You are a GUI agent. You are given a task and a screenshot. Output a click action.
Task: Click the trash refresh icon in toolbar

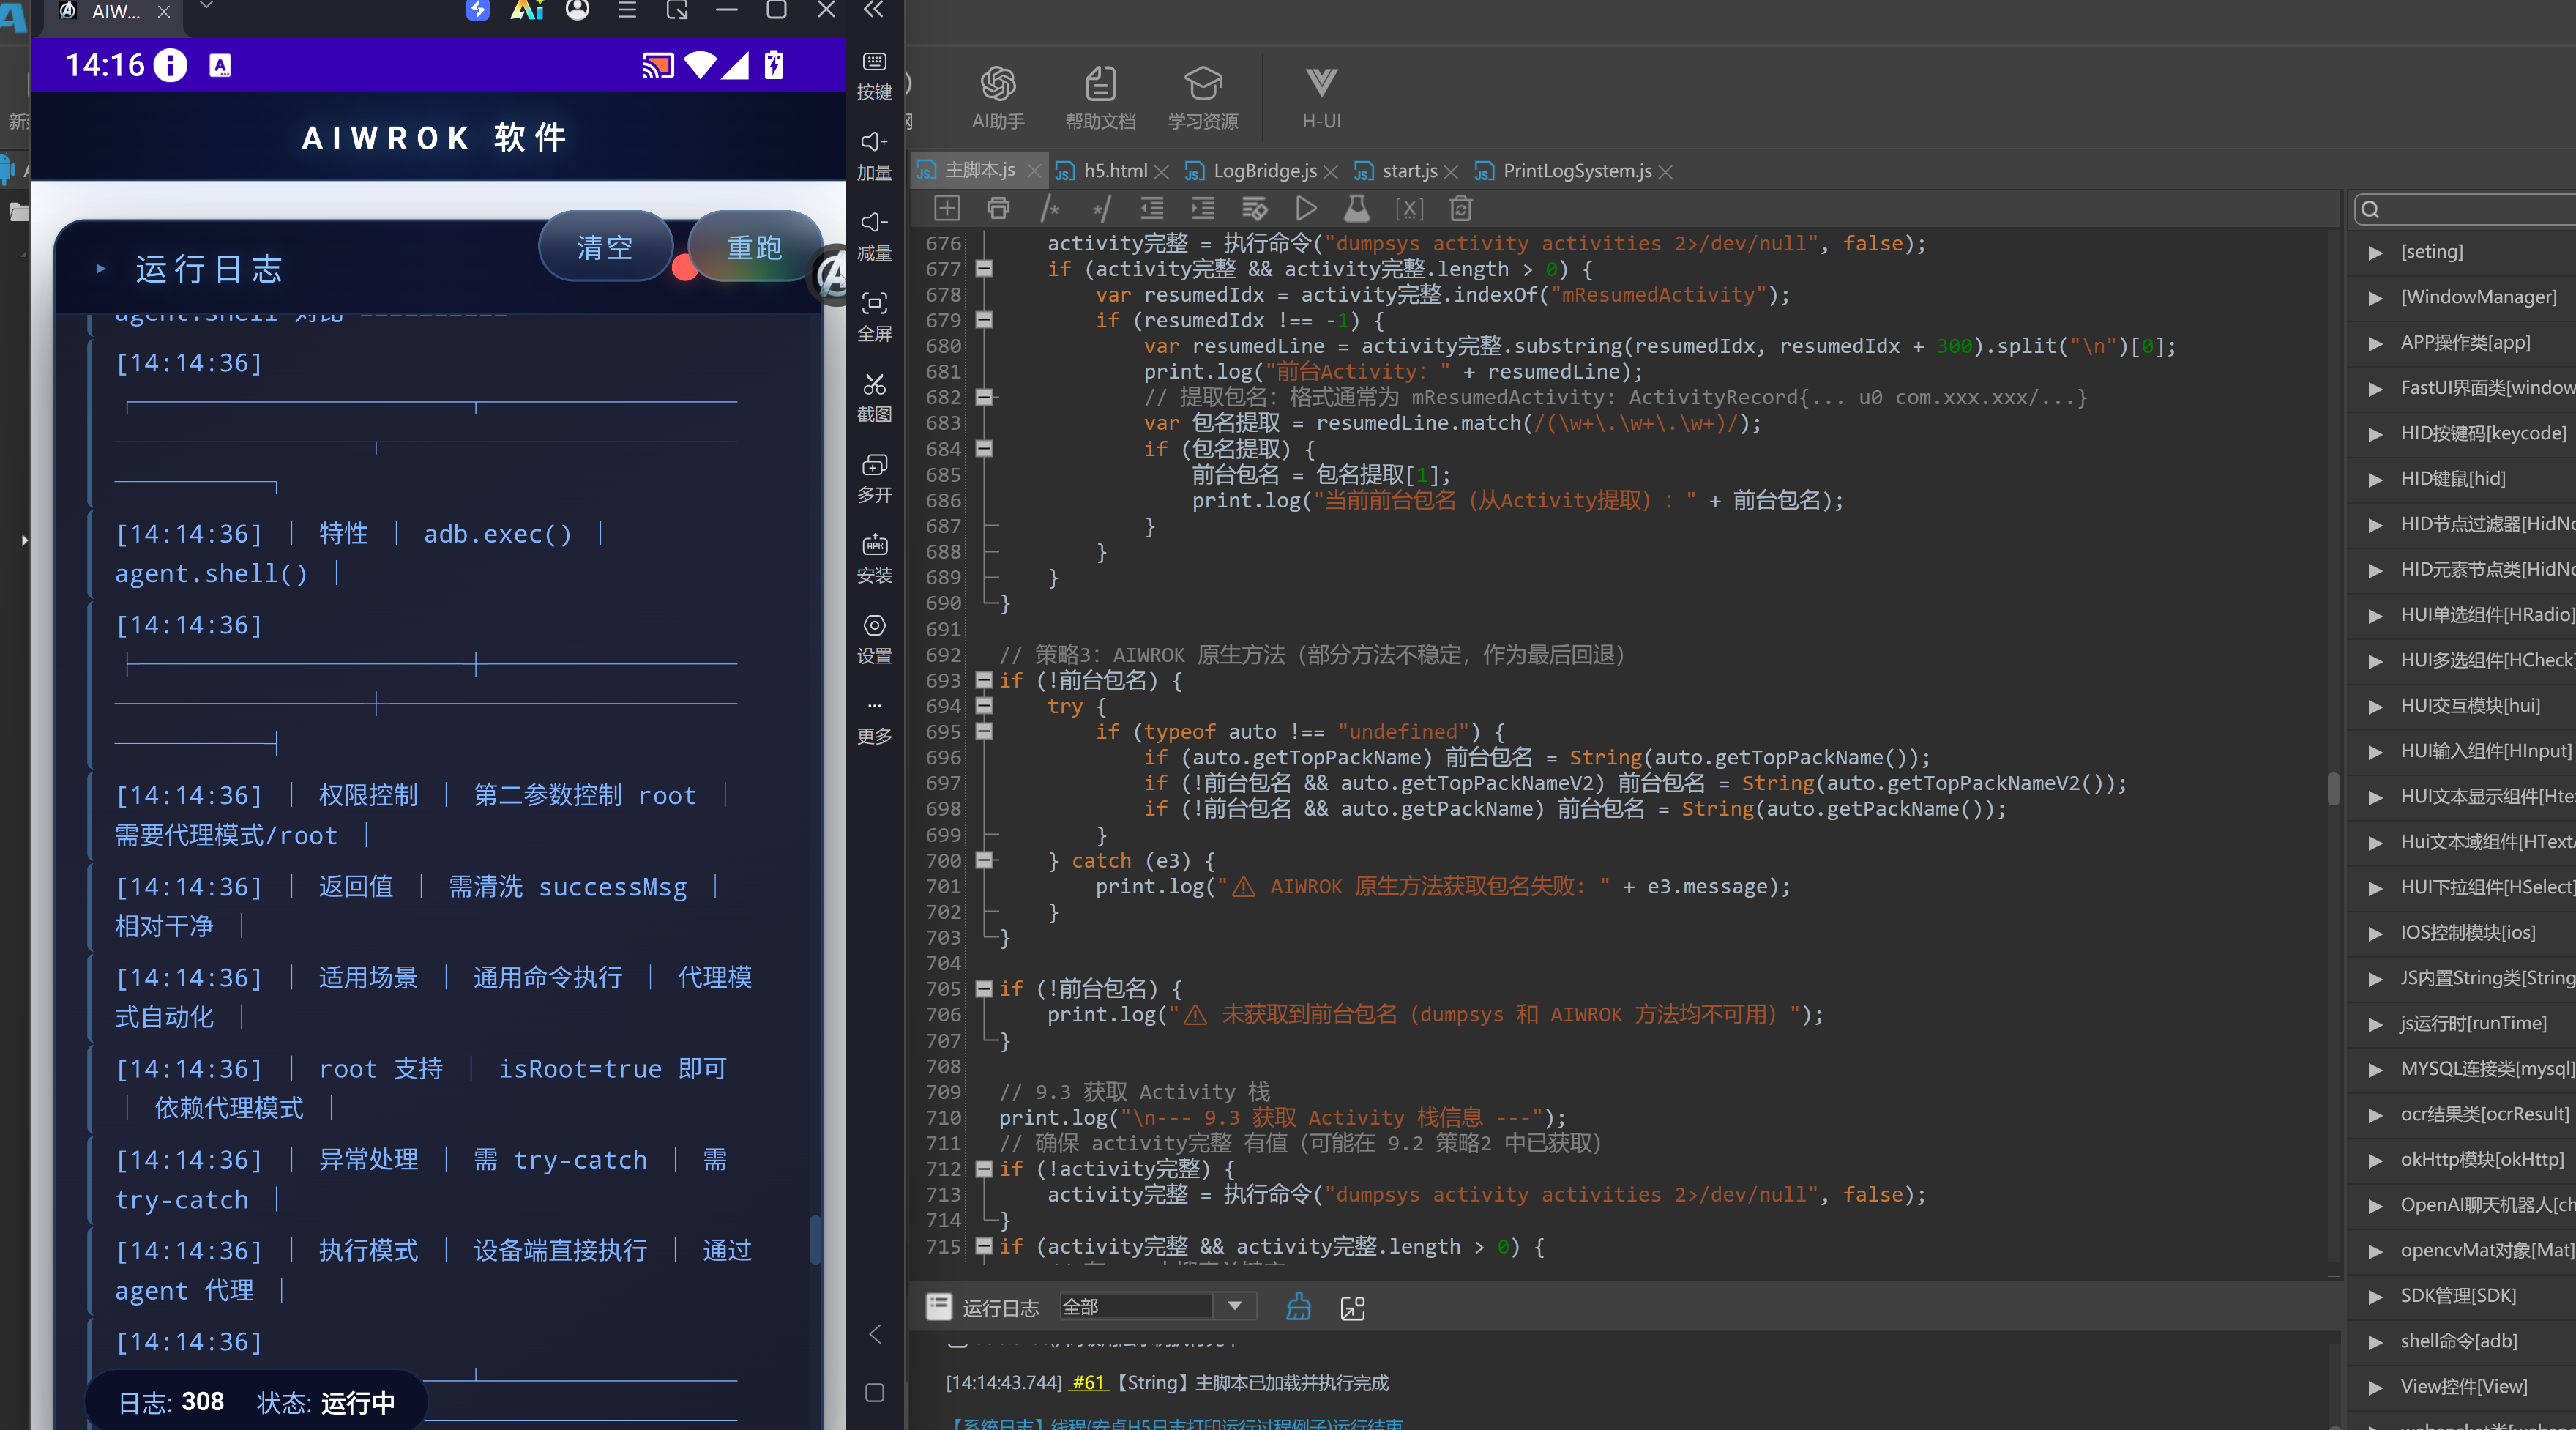(1461, 208)
